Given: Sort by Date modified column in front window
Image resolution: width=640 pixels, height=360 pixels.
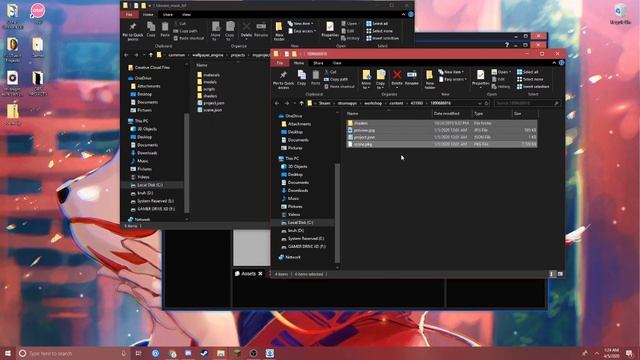Looking at the screenshot, I should [452, 113].
